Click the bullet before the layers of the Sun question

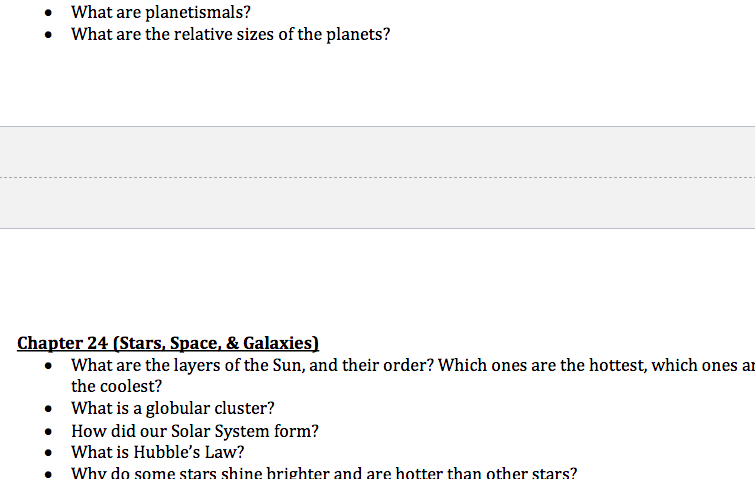coord(48,367)
